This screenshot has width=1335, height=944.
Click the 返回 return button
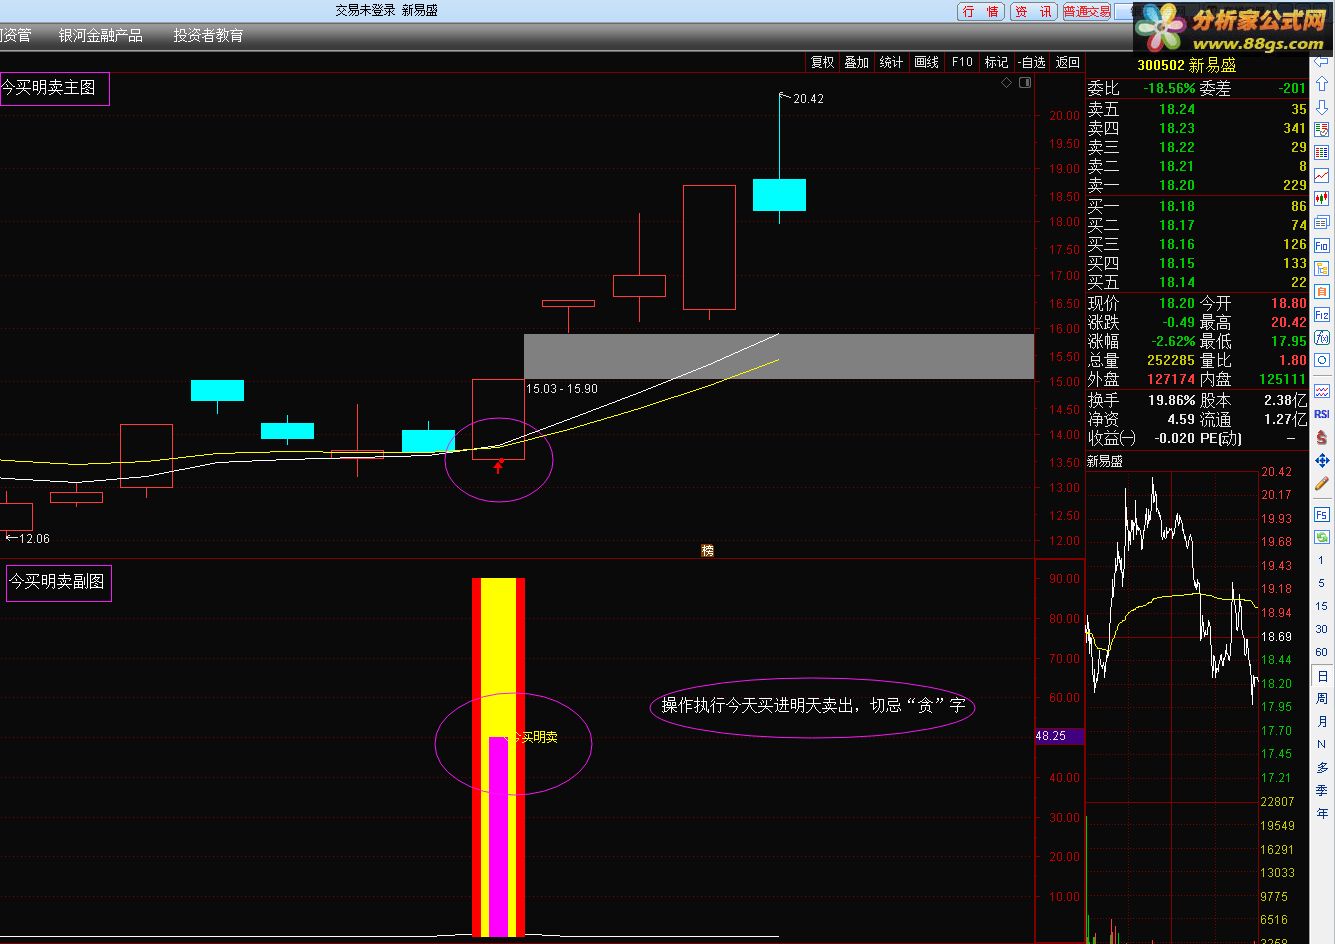[1068, 62]
